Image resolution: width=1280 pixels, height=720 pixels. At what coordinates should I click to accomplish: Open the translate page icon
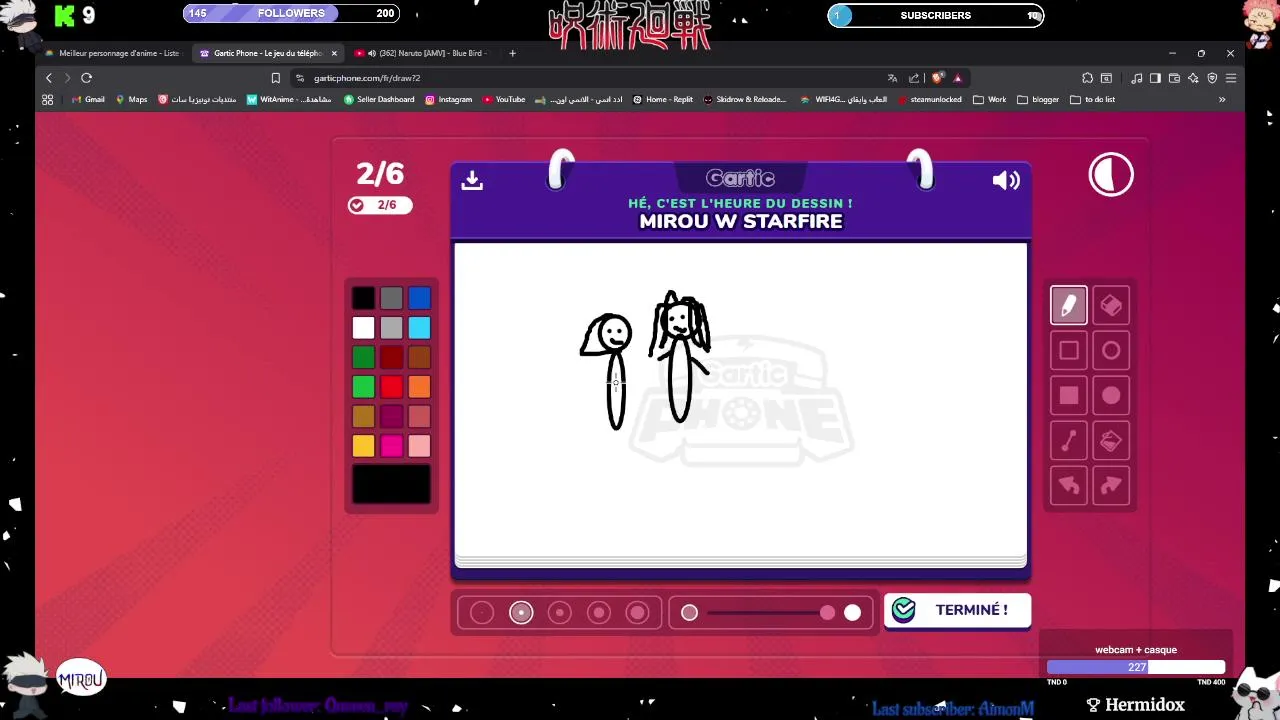click(x=892, y=78)
